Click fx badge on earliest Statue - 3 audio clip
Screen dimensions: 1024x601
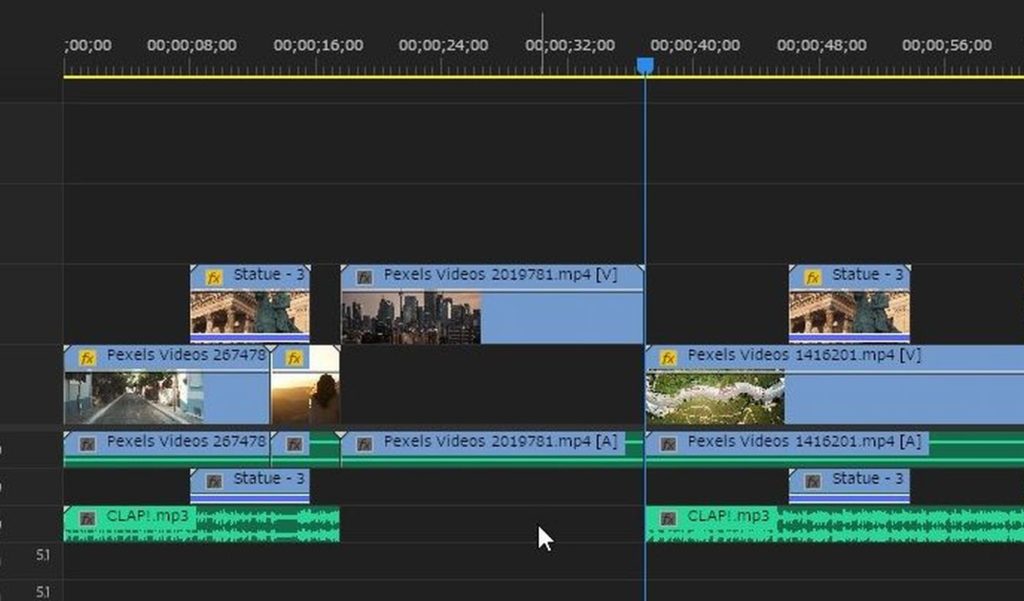[214, 481]
